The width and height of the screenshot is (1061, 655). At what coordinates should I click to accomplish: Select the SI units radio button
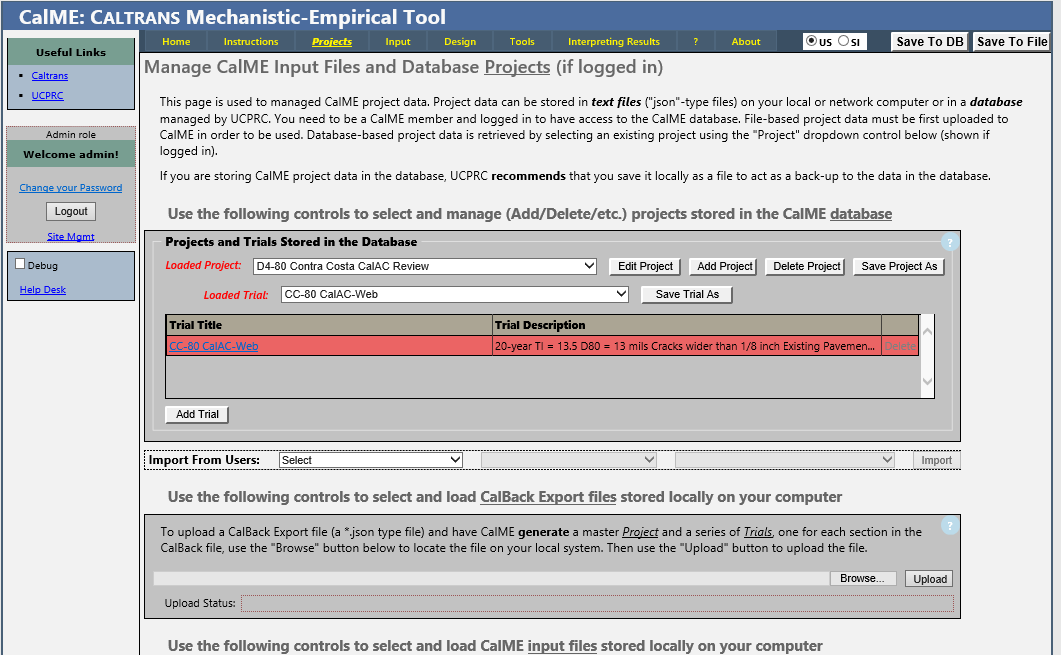click(x=844, y=41)
